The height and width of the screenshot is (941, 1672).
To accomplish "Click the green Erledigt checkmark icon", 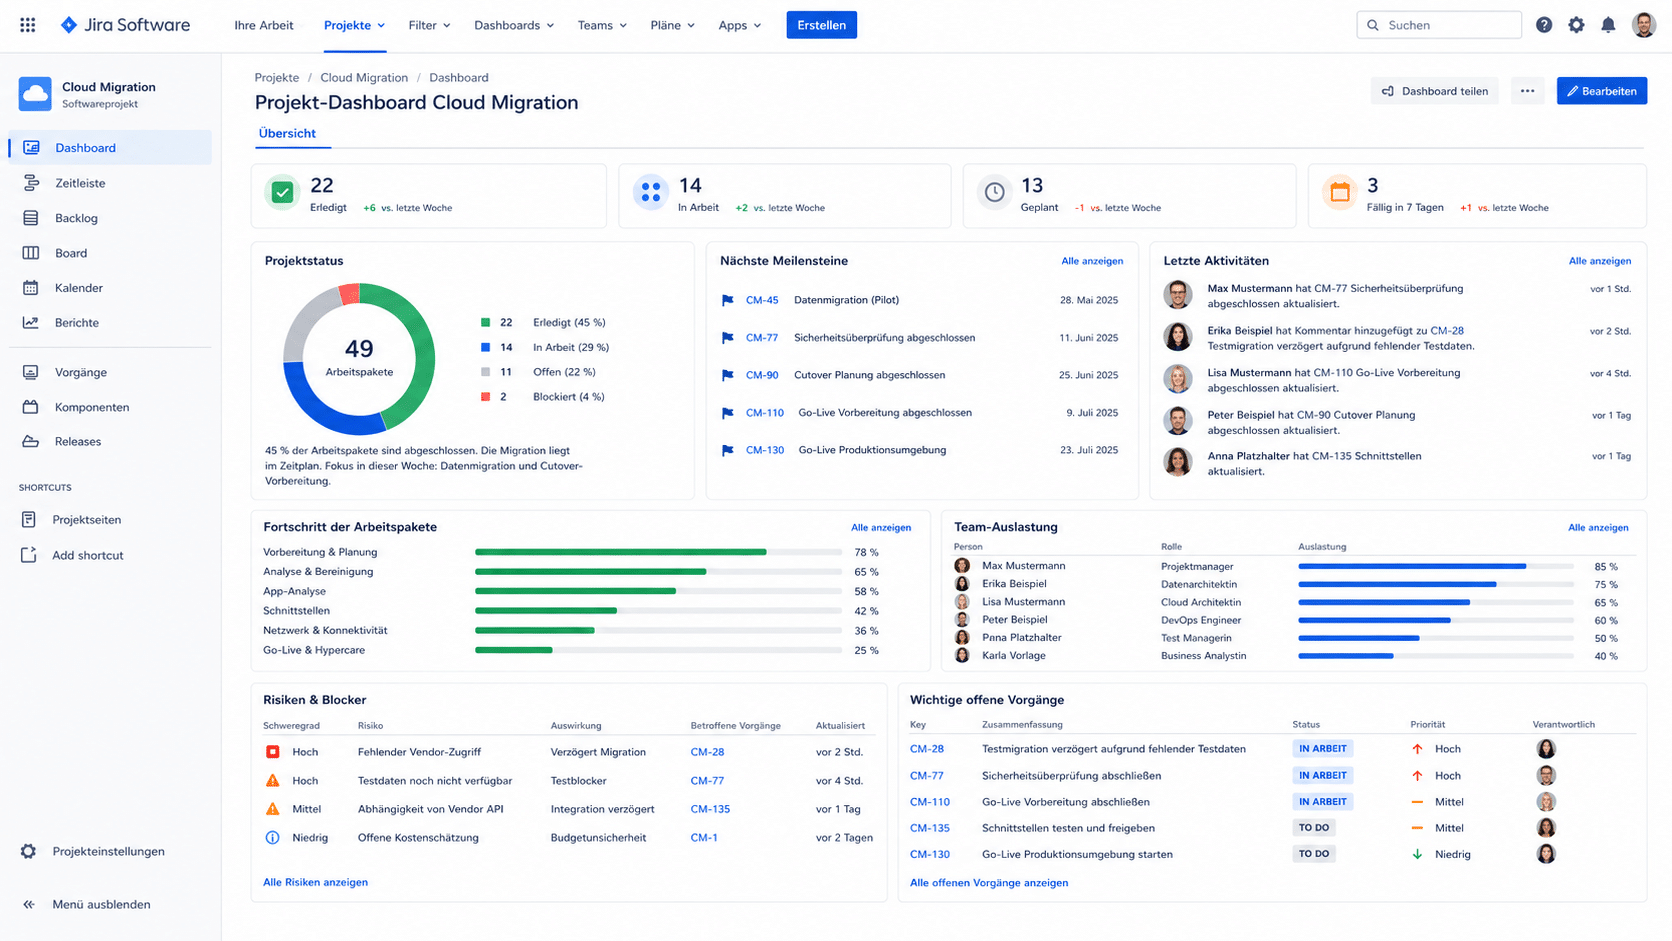I will 283,193.
